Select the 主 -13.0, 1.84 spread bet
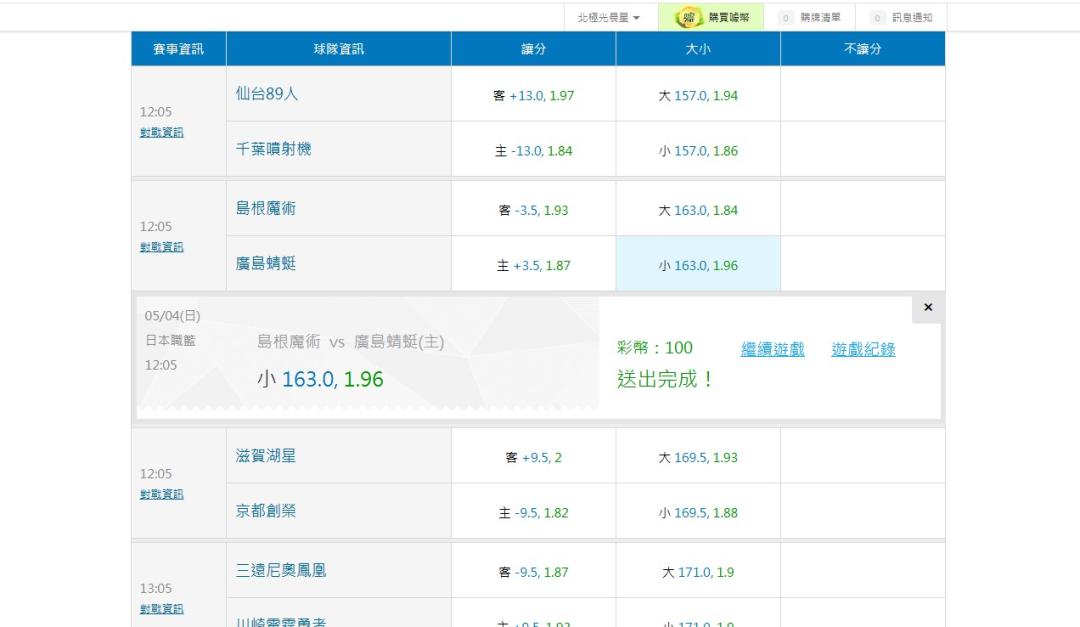 click(x=534, y=150)
